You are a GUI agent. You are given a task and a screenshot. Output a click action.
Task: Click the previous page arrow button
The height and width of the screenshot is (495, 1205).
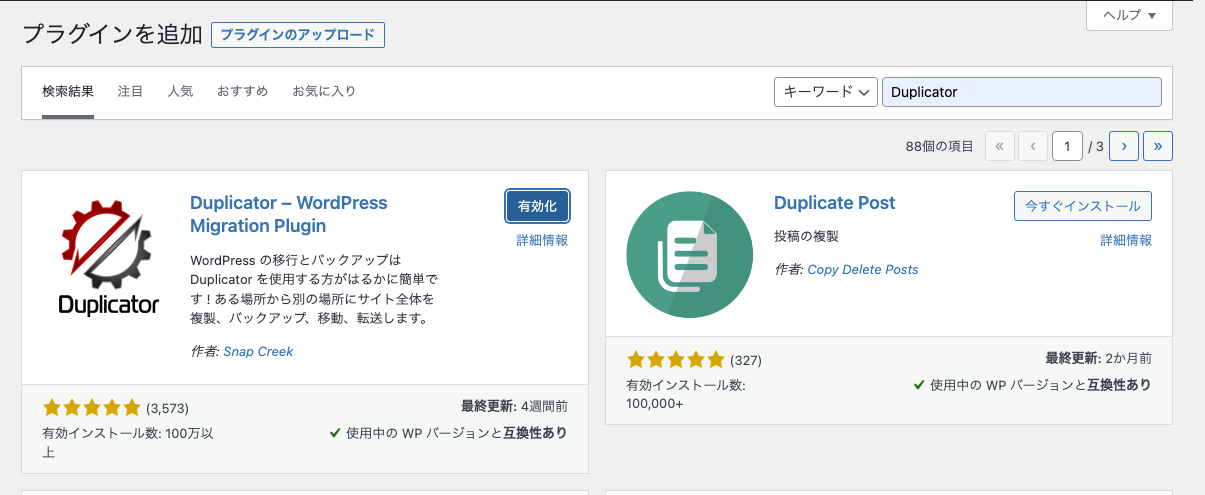coord(1032,146)
